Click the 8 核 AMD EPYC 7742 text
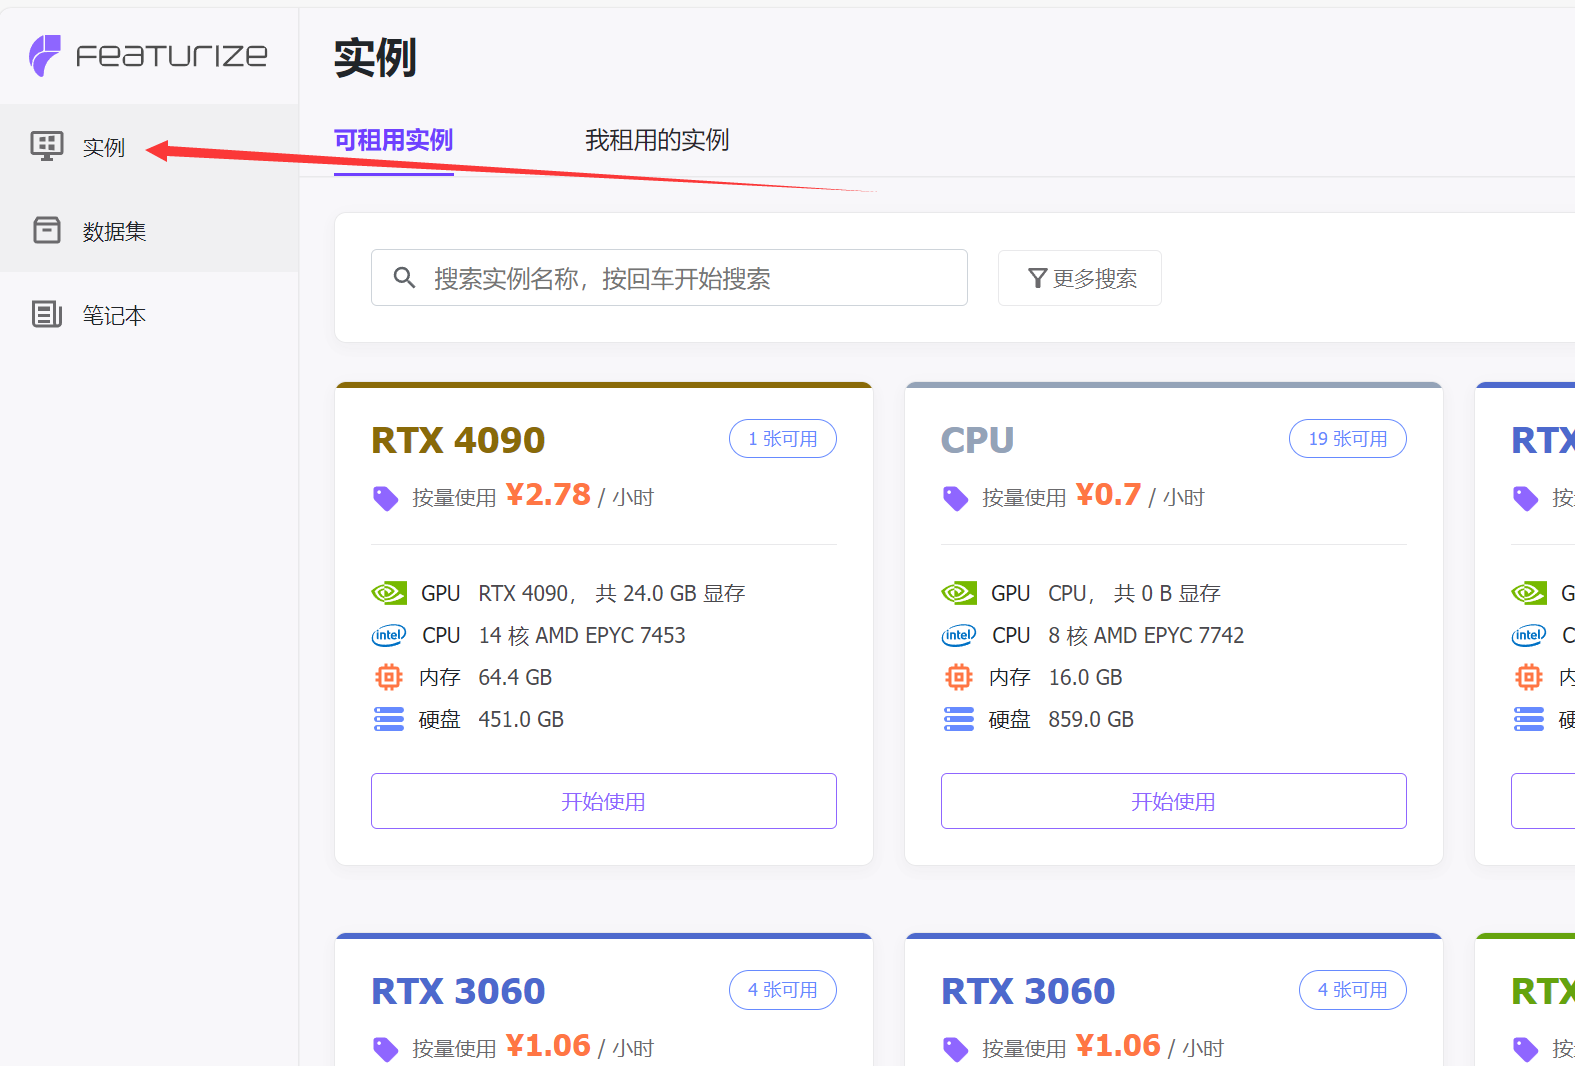This screenshot has height=1066, width=1575. [x=1146, y=636]
